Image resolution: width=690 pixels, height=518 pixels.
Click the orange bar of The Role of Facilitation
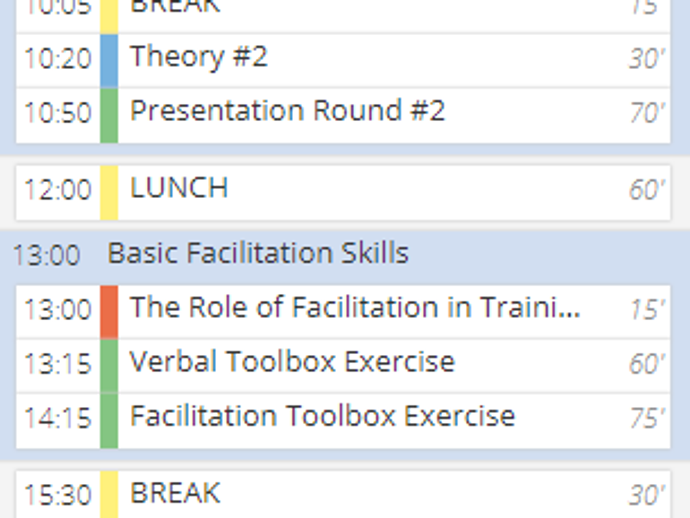(x=109, y=311)
